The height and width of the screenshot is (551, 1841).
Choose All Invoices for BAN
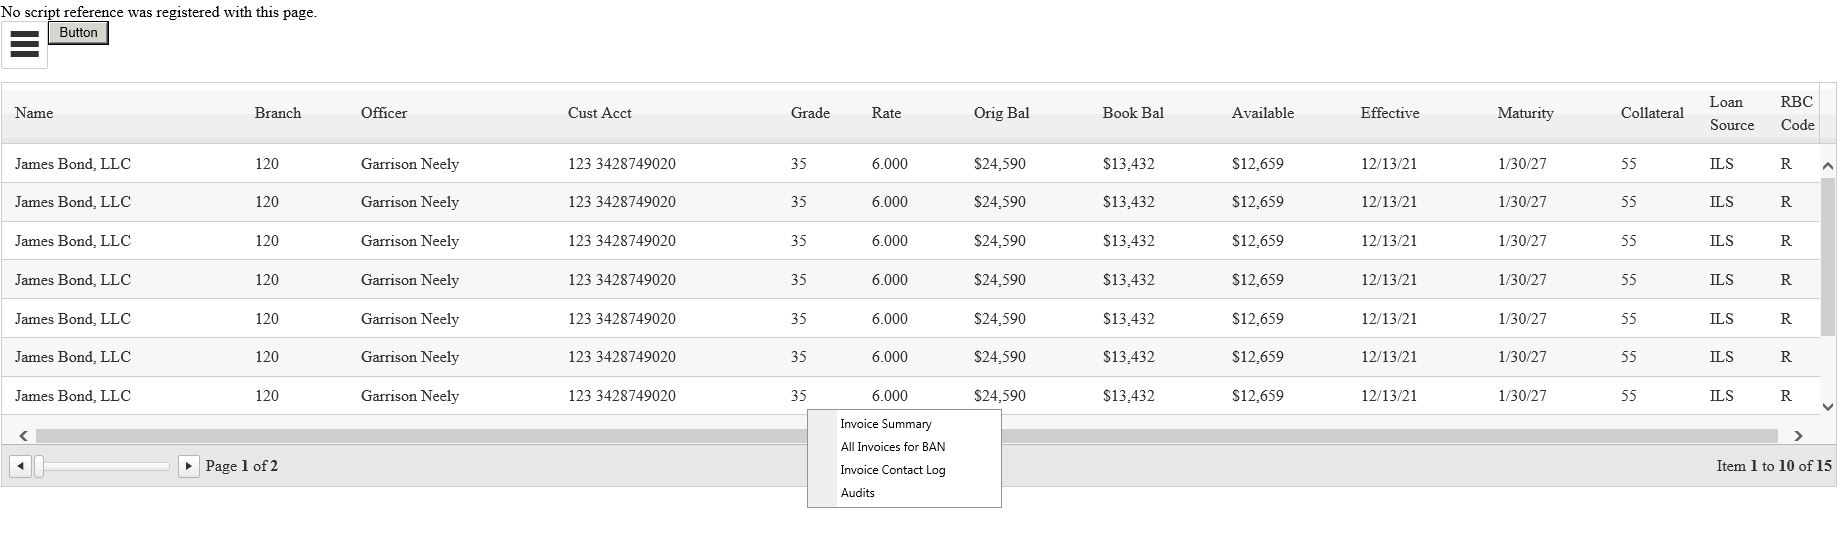coord(892,447)
